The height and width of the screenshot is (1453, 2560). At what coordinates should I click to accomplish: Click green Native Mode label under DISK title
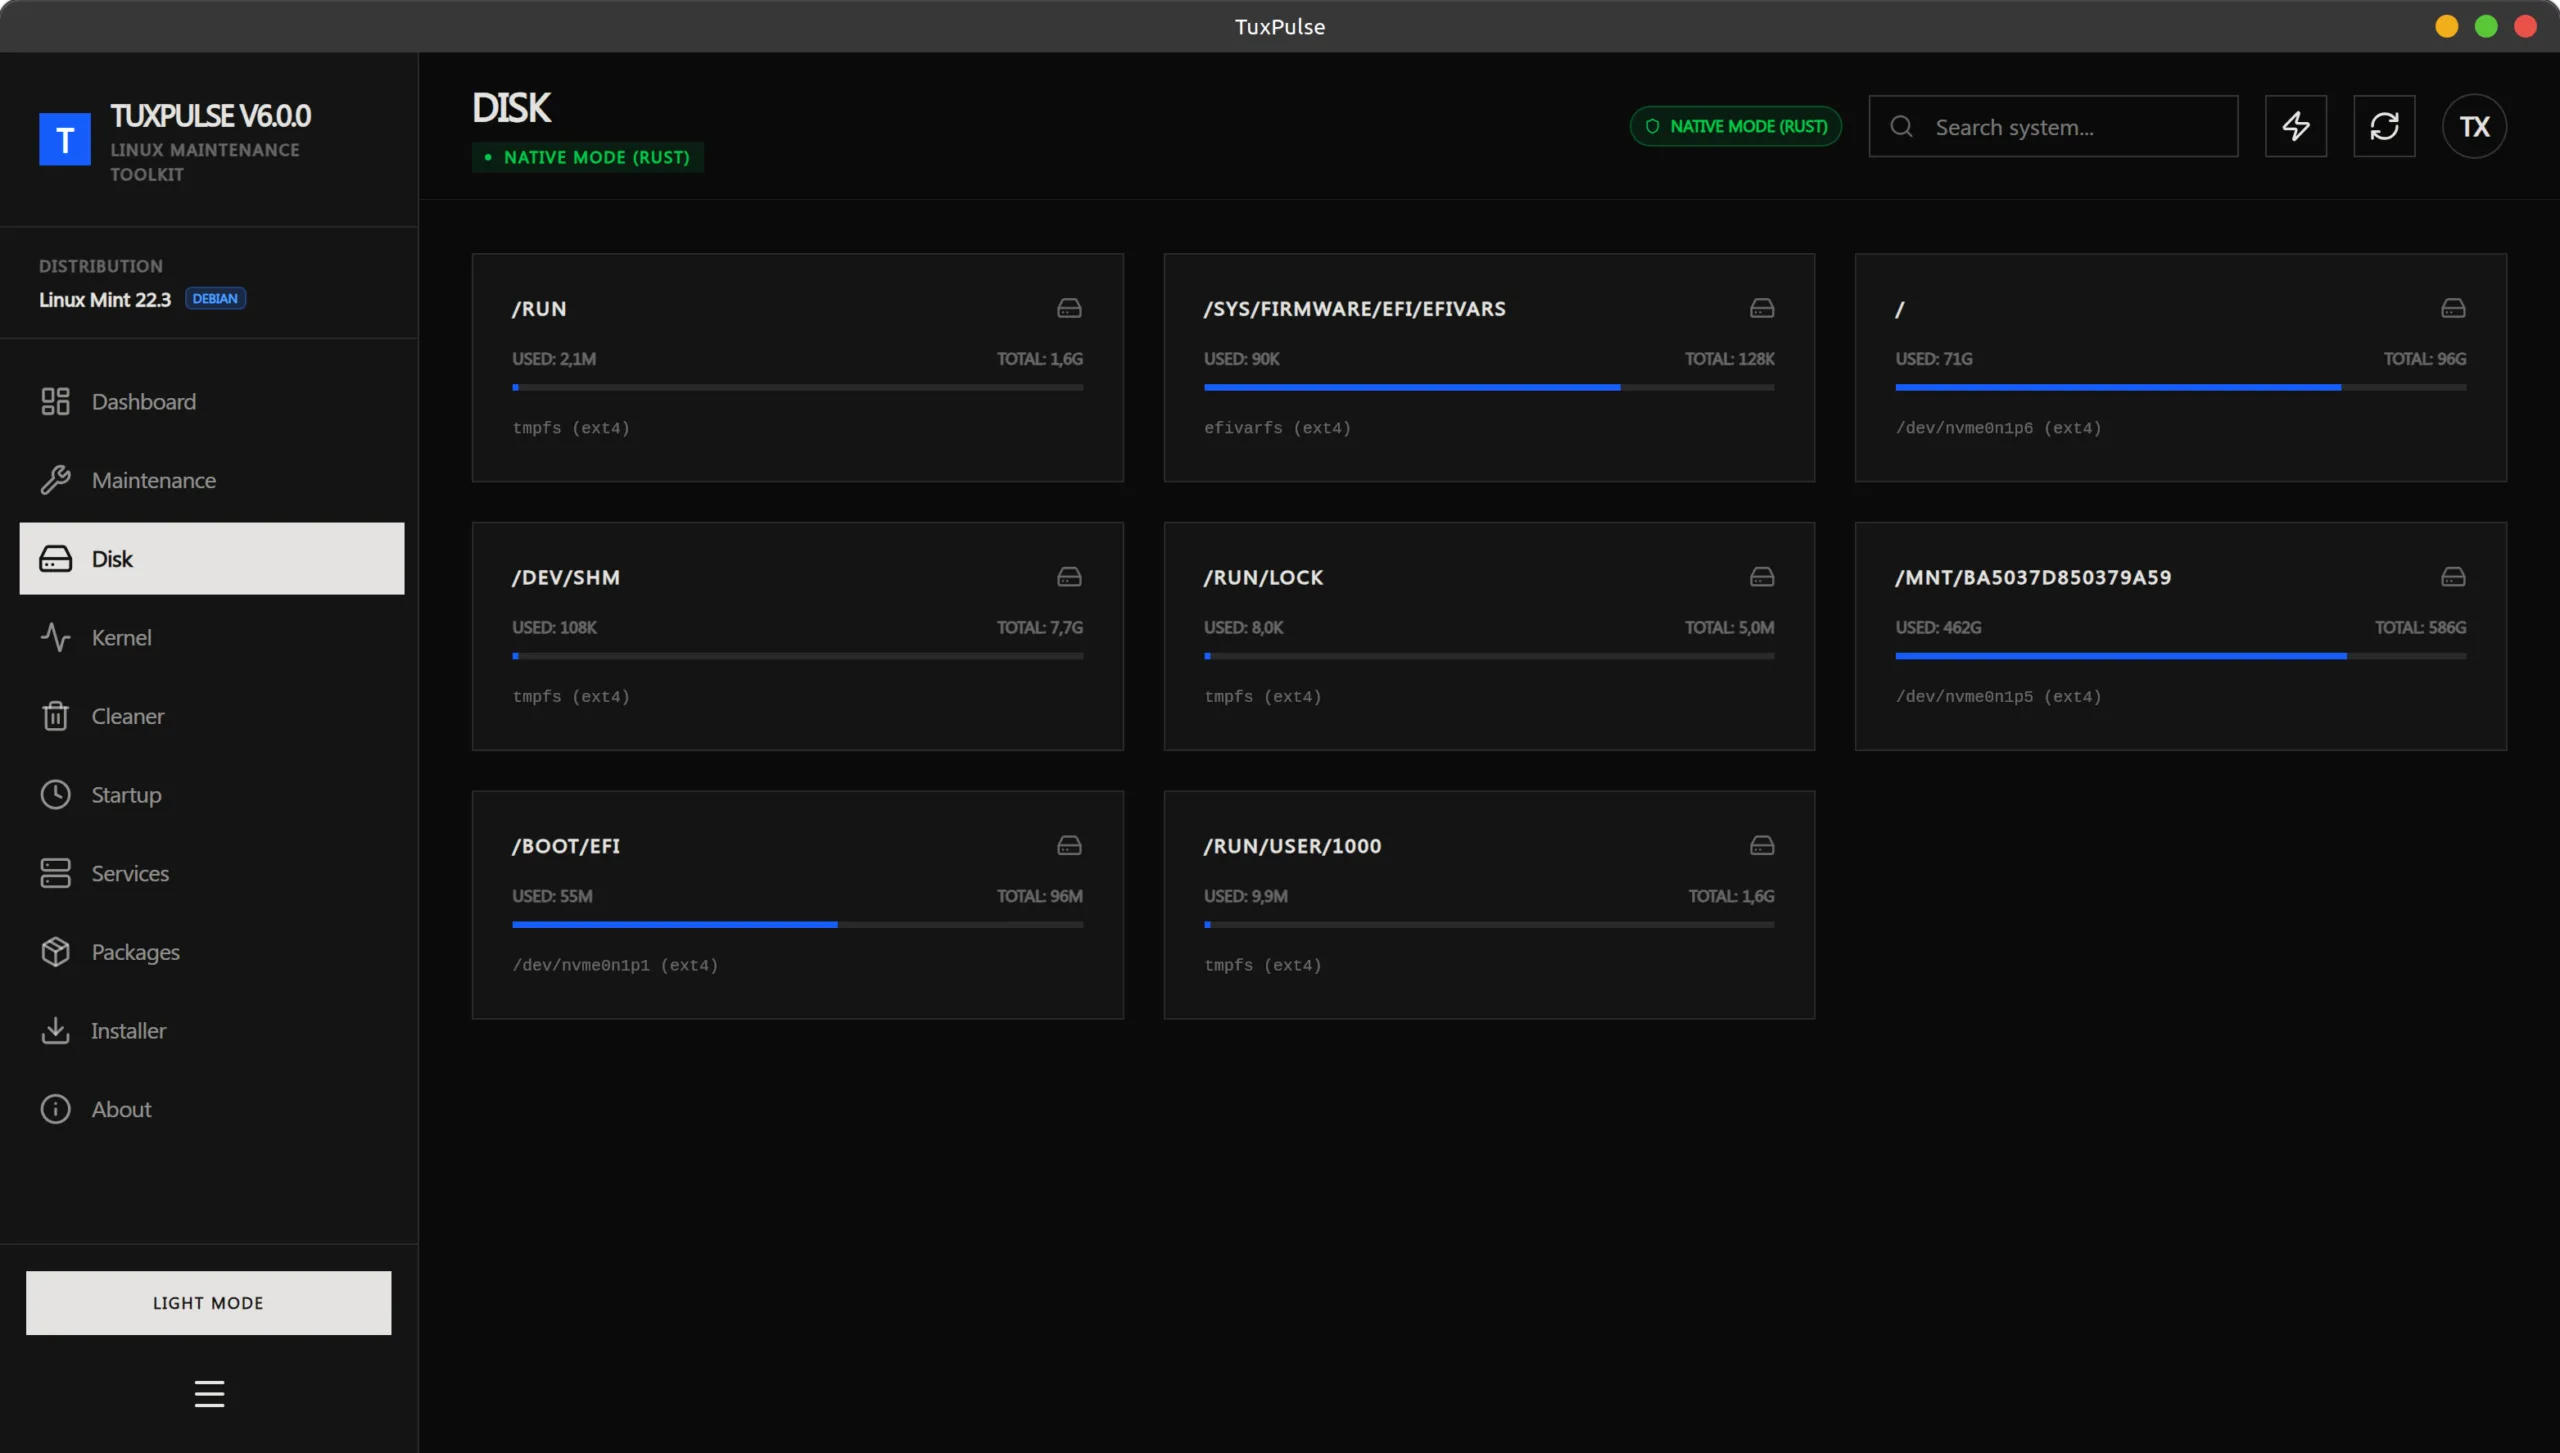point(588,157)
